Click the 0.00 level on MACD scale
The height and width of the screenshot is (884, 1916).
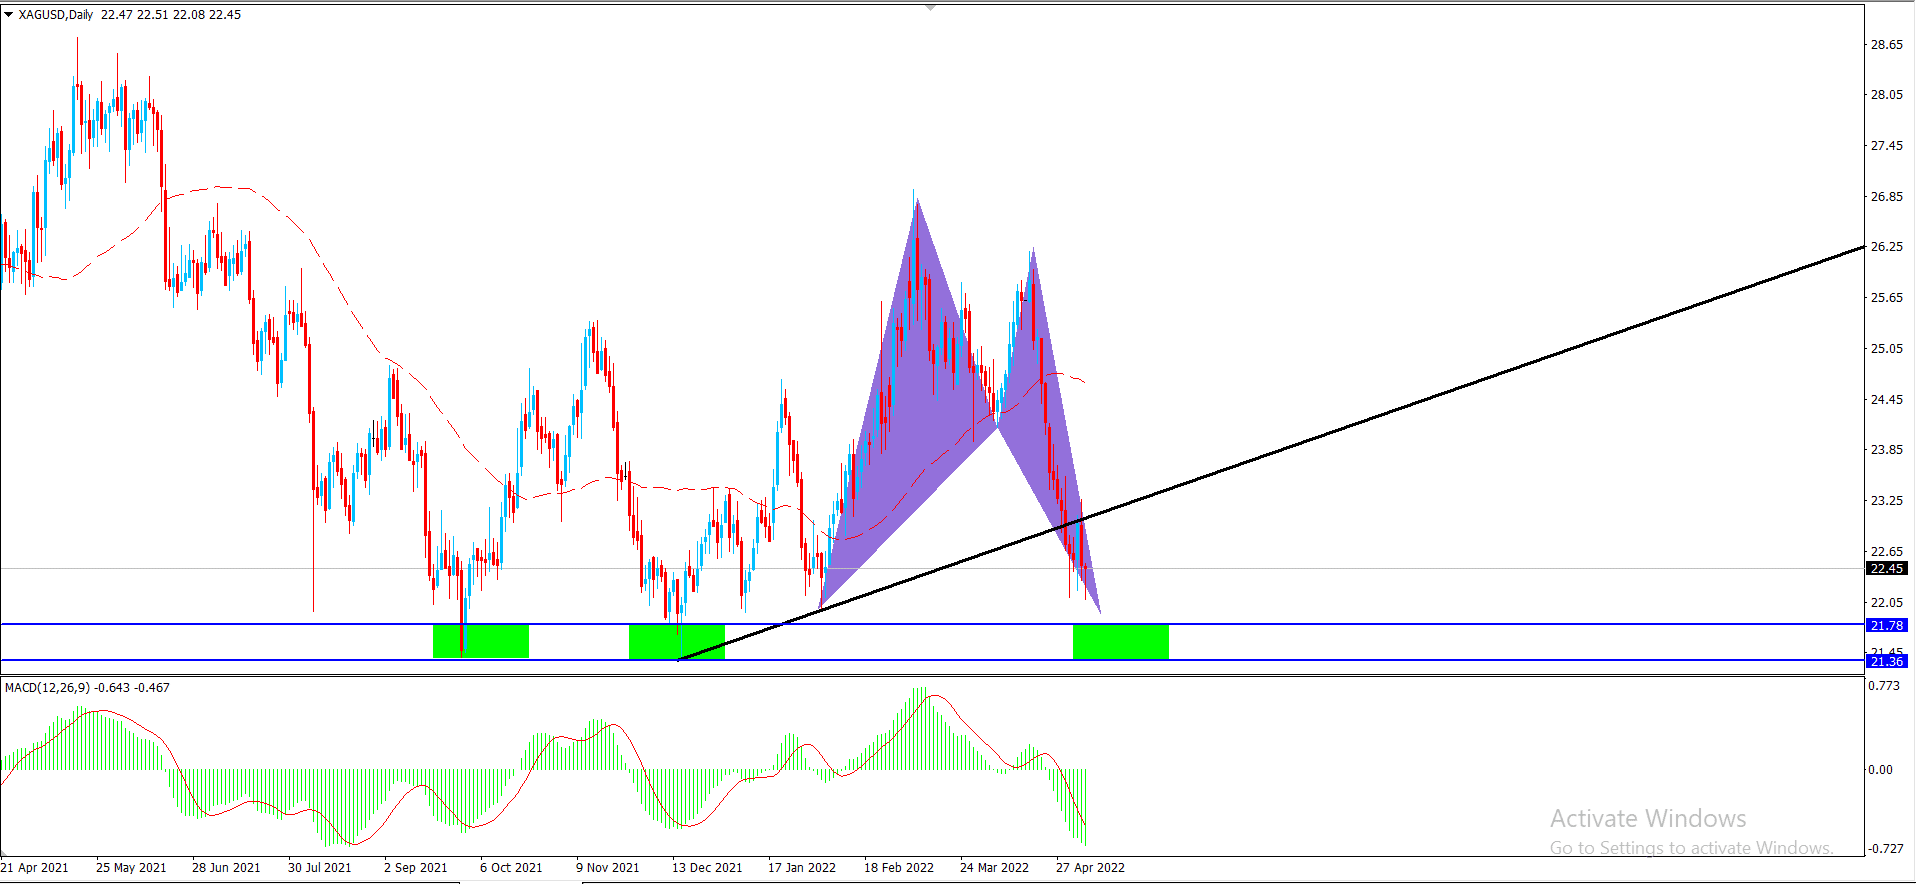(x=1880, y=770)
